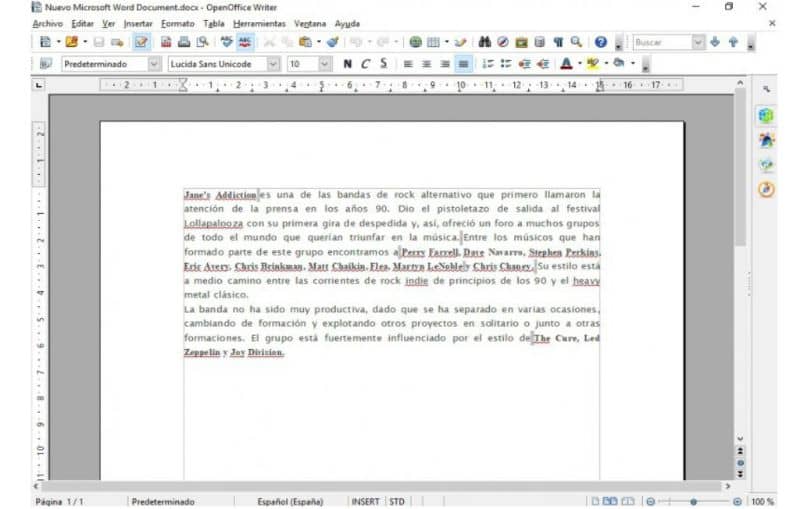
Task: Click the Hyperlink globe icon
Action: (415, 42)
